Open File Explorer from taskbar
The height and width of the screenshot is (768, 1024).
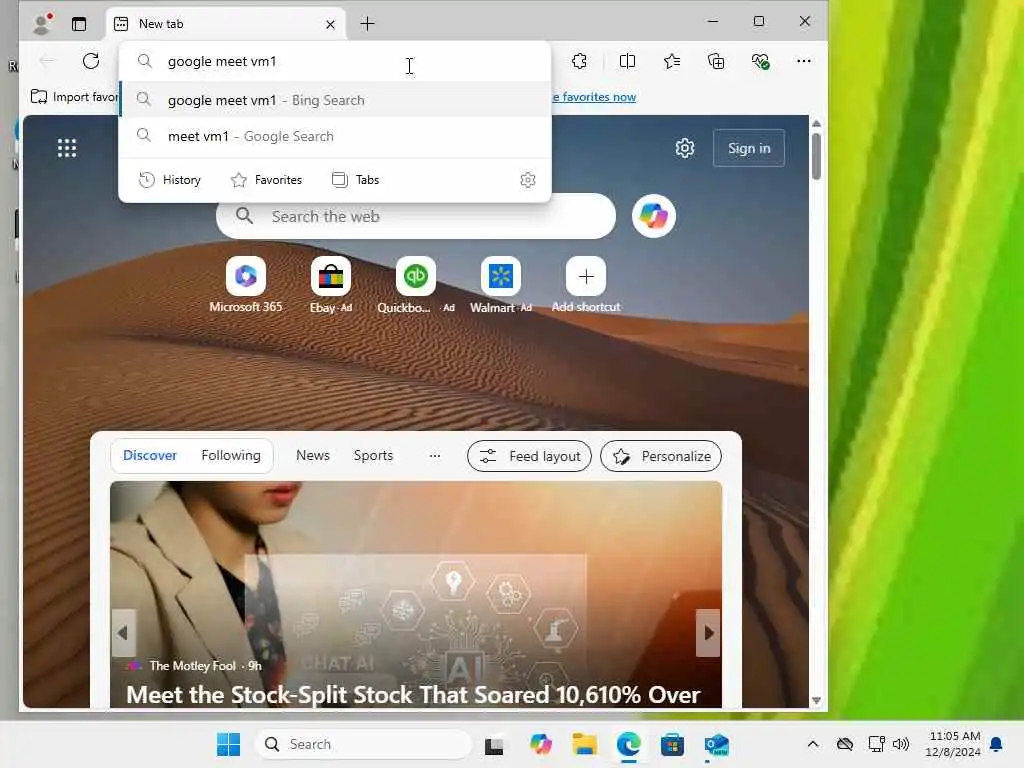pos(584,744)
